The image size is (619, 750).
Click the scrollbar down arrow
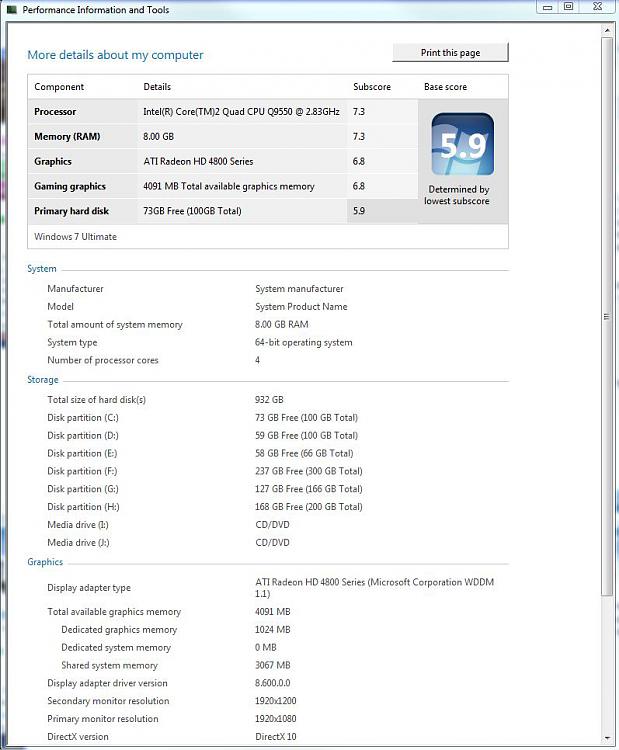pyautogui.click(x=607, y=738)
